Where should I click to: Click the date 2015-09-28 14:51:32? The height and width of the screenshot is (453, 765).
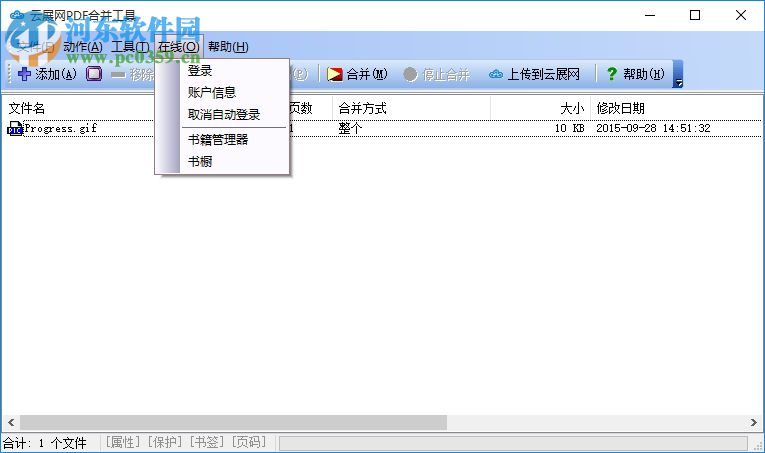pos(653,128)
